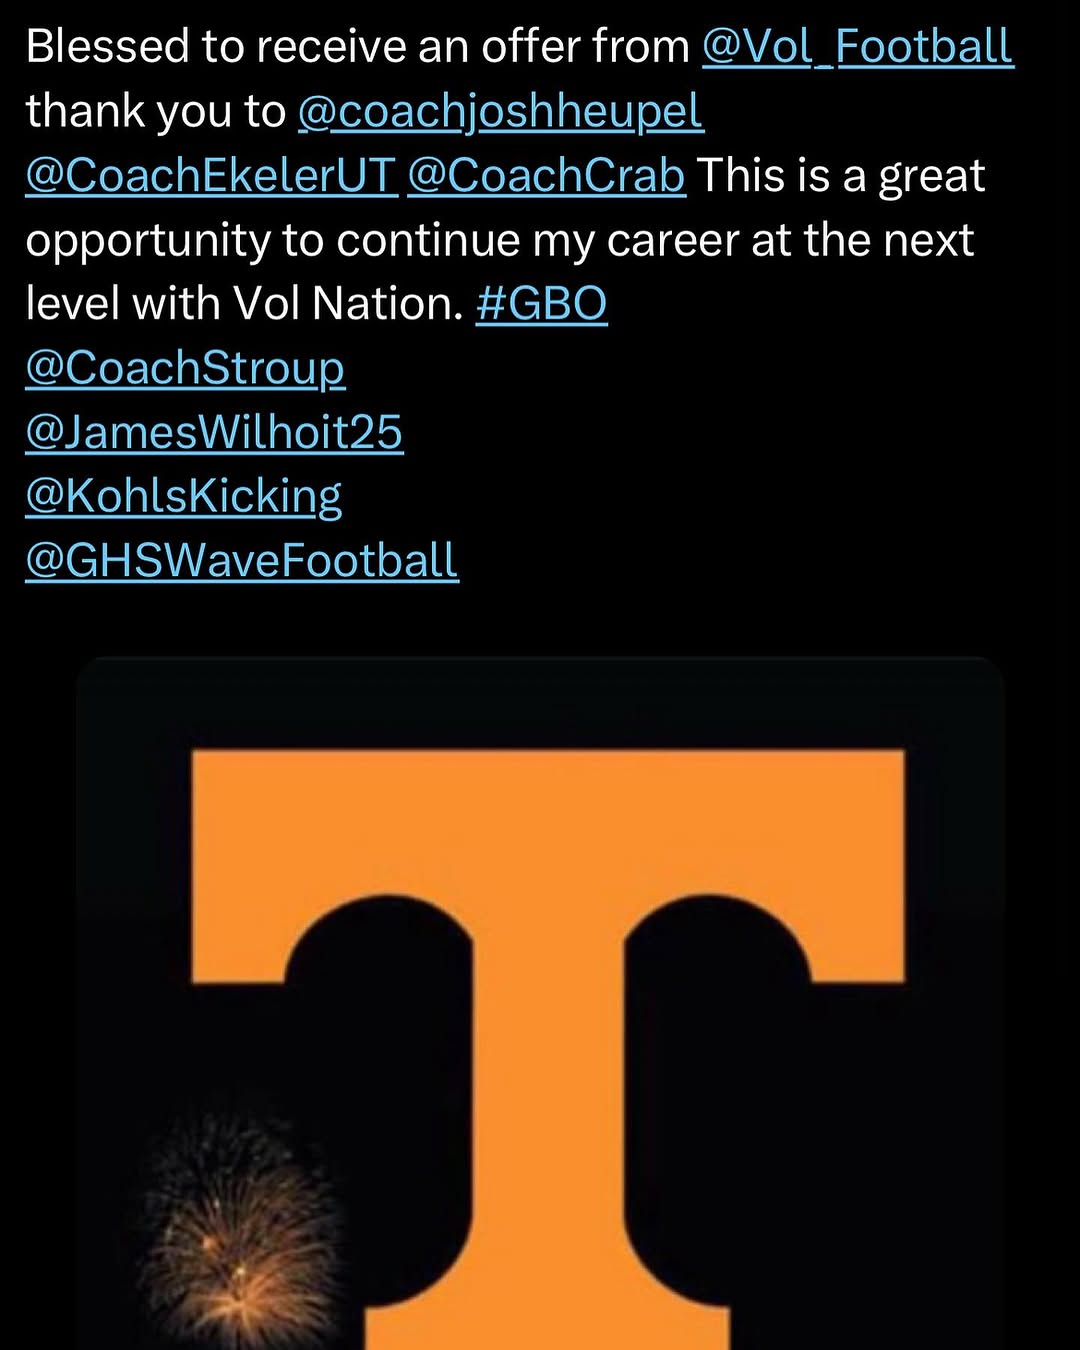The width and height of the screenshot is (1080, 1350).
Task: Tap the #GBO hashtag
Action: coord(541,304)
